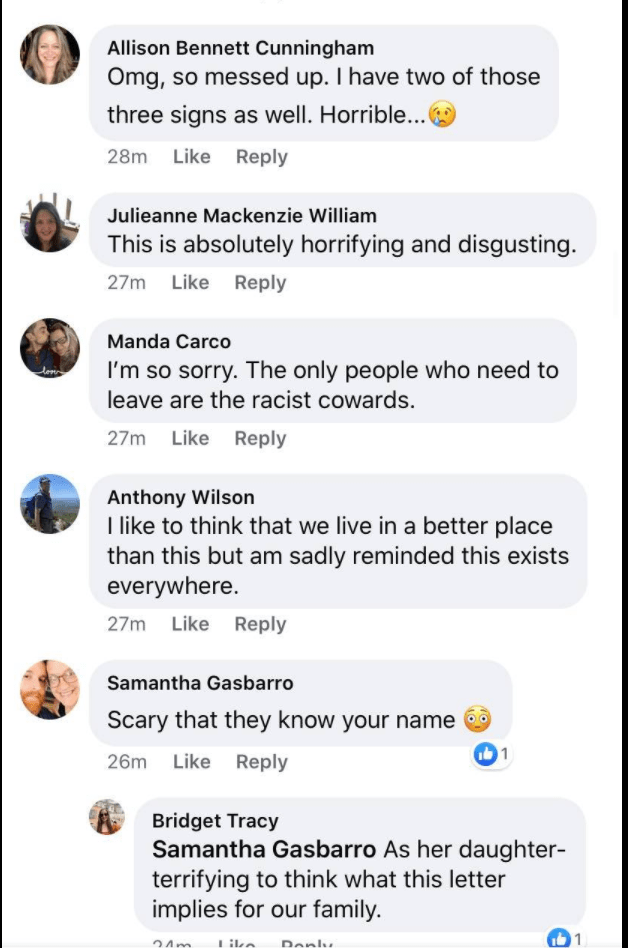Screen dimensions: 628x948
Task: Click the like reaction icon on Bridget's reply
Action: (559, 938)
